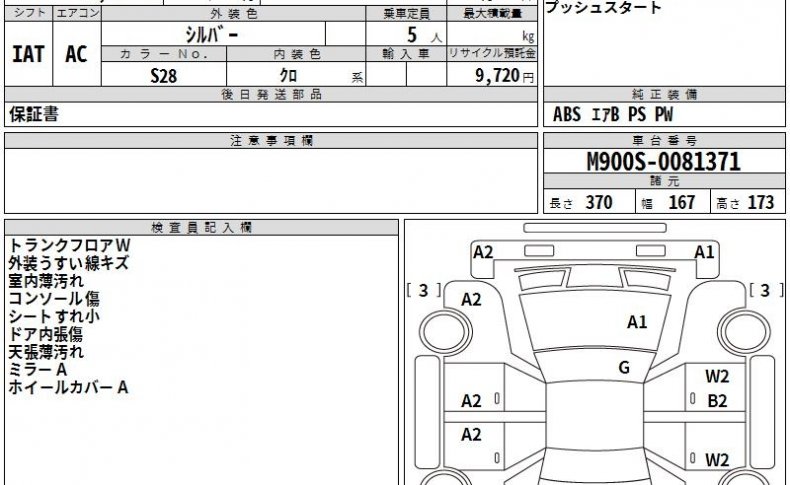Click the A2 mark on the front fender
The image size is (790, 485).
tap(471, 300)
